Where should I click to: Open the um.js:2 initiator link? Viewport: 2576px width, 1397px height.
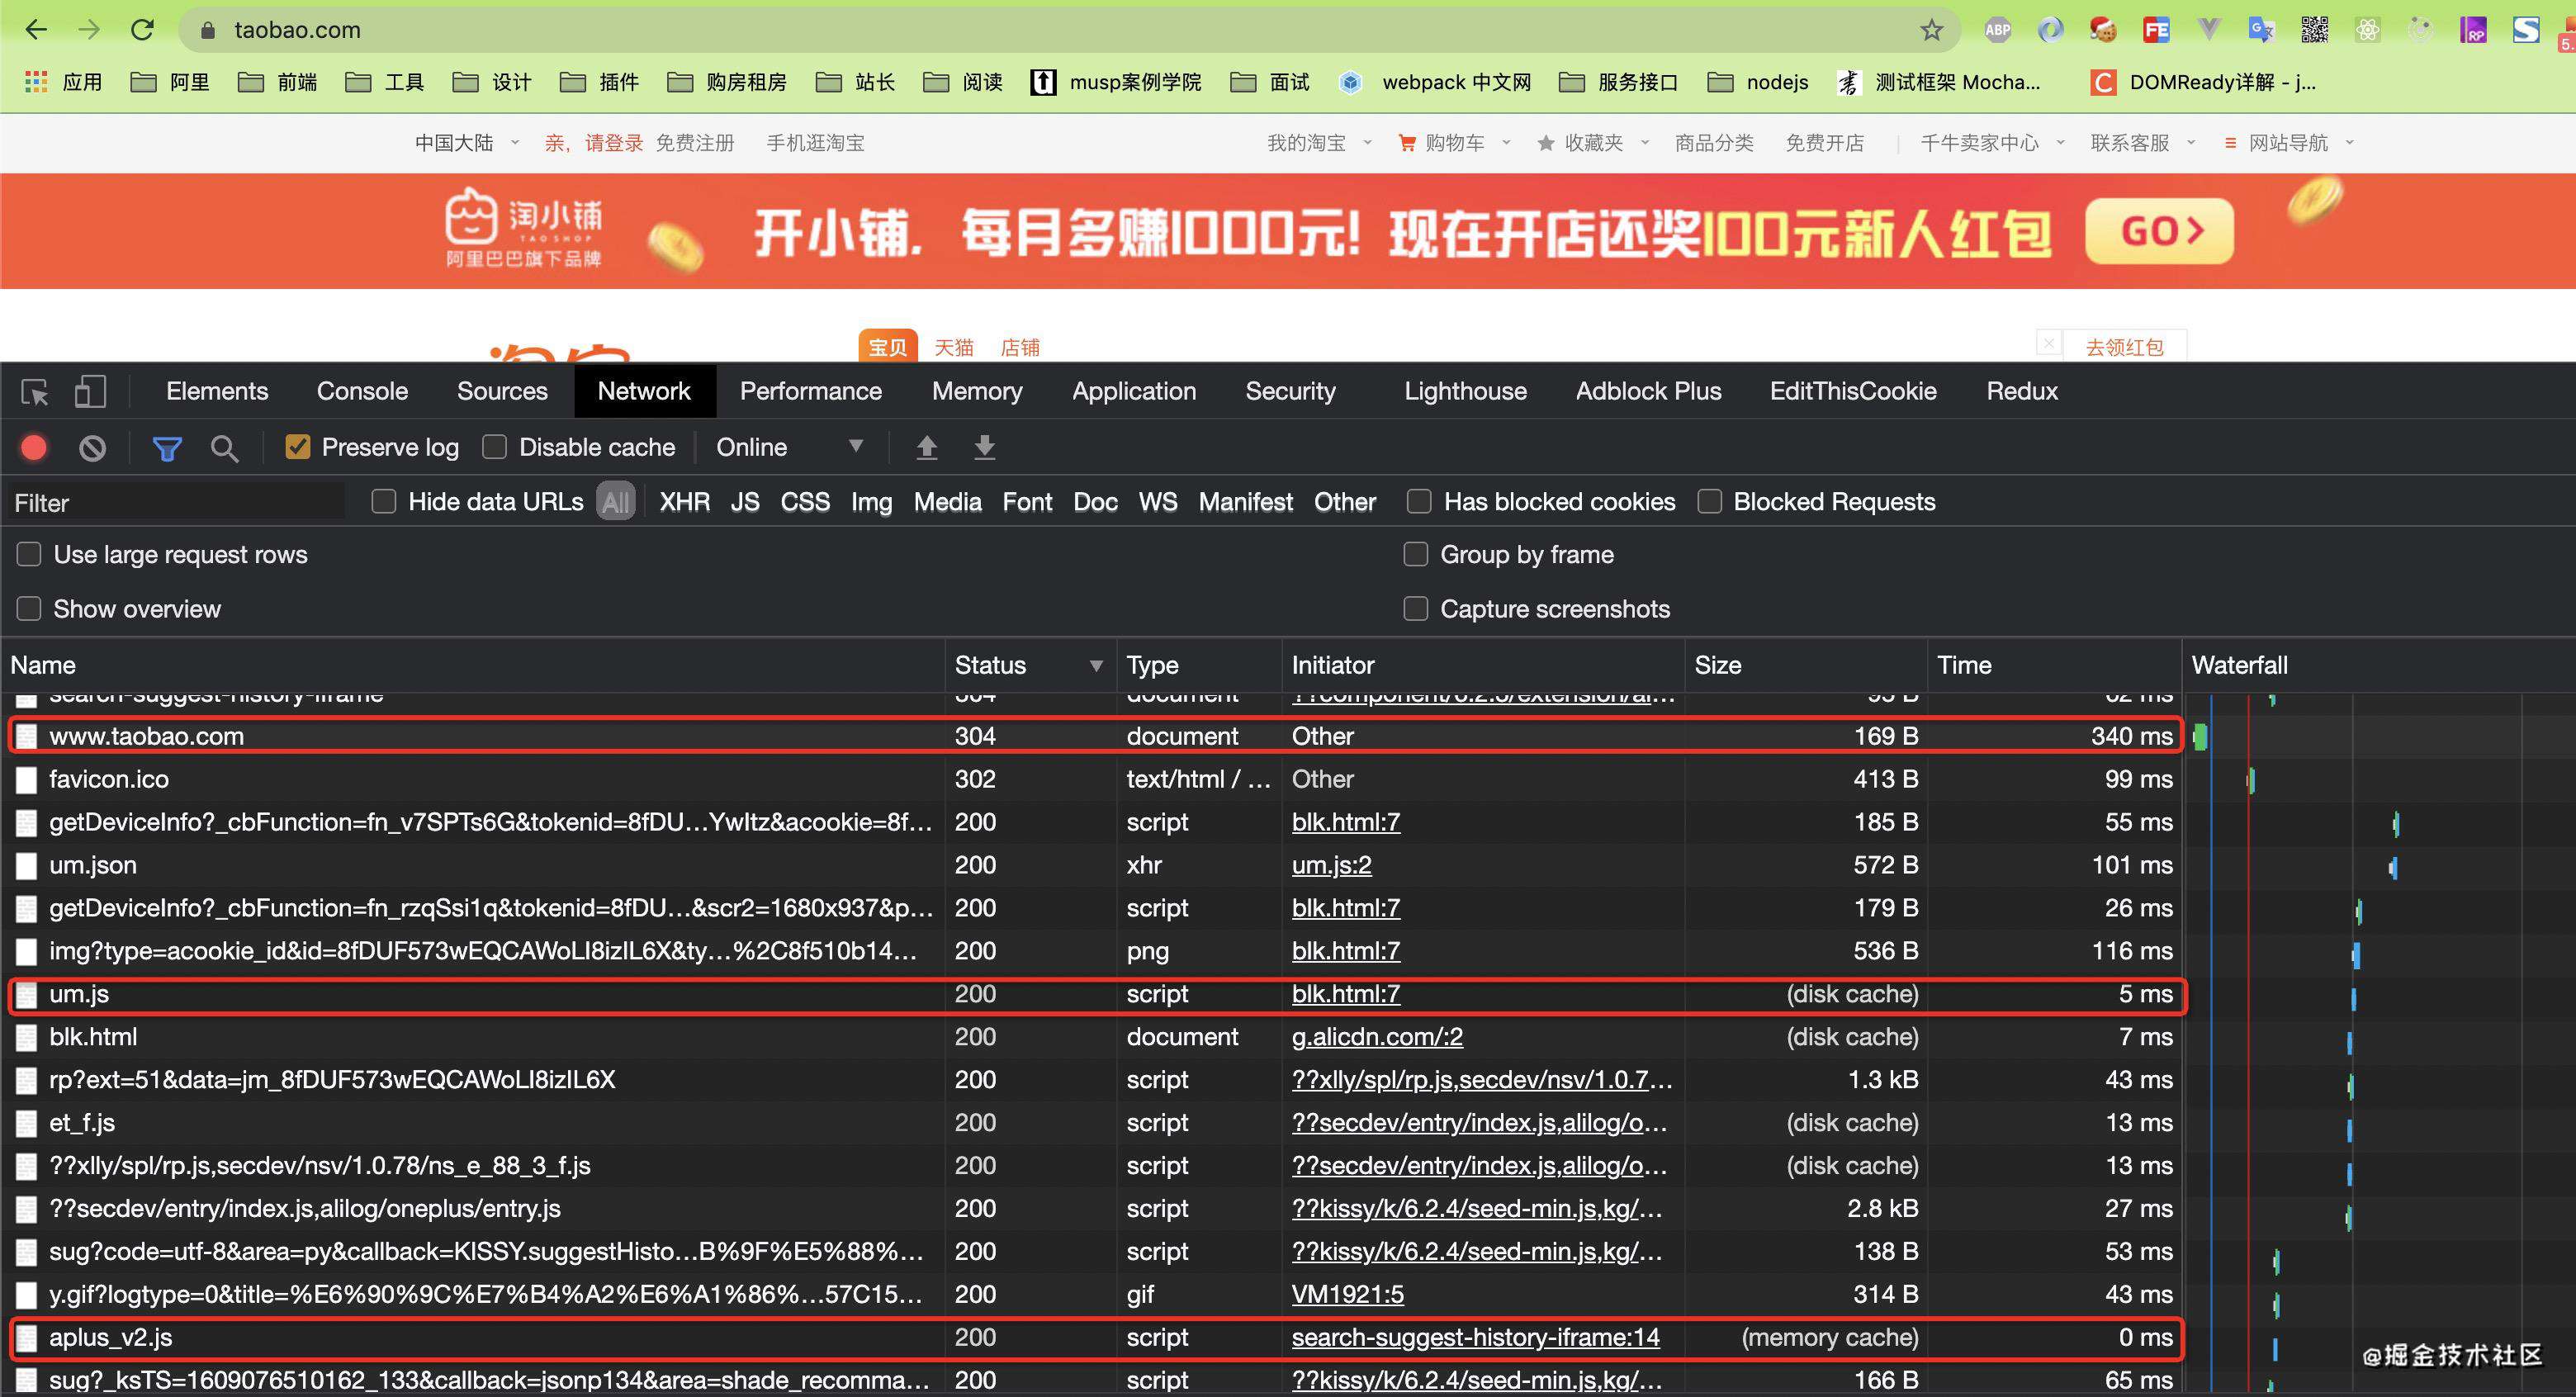(x=1331, y=865)
